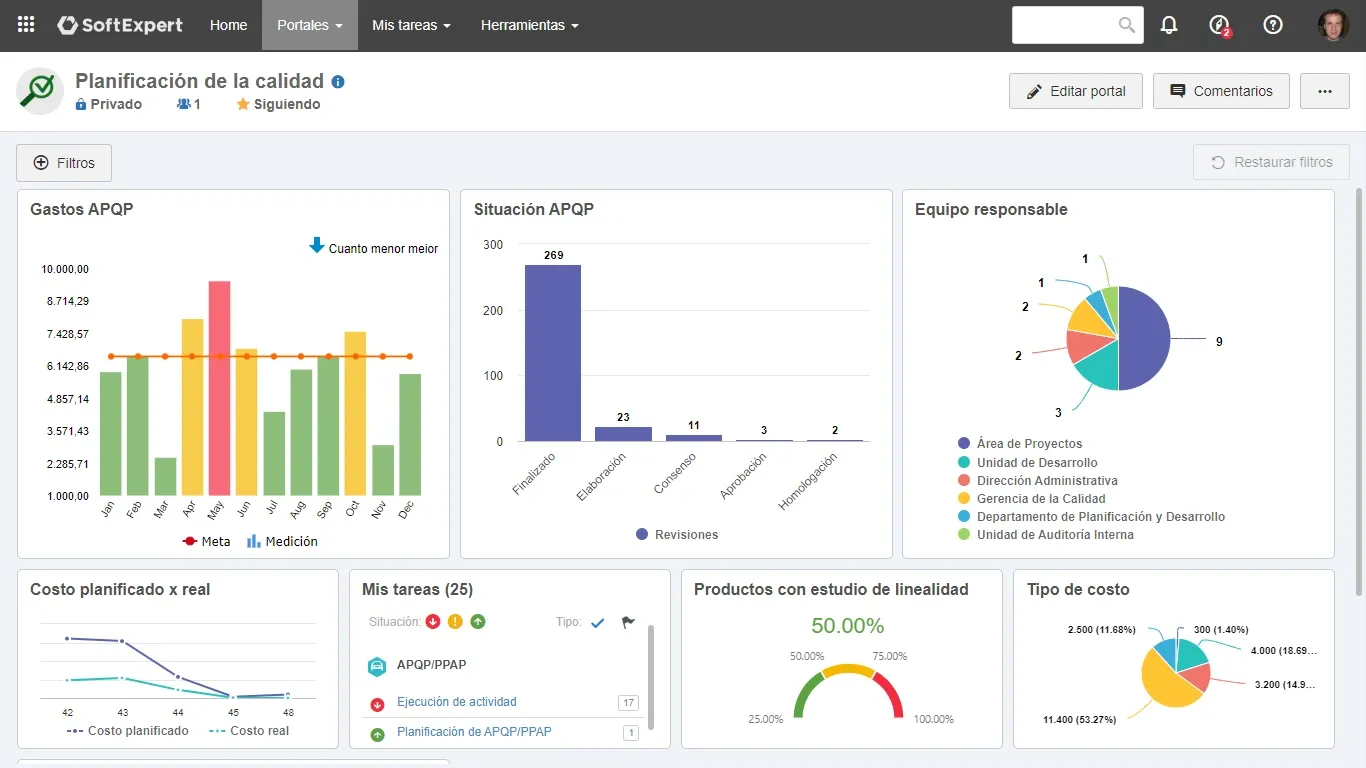Click the user profile avatar

(x=1333, y=25)
